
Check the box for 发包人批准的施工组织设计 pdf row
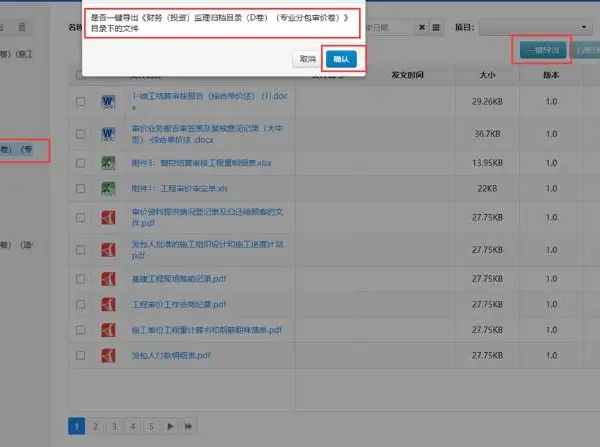coord(80,250)
